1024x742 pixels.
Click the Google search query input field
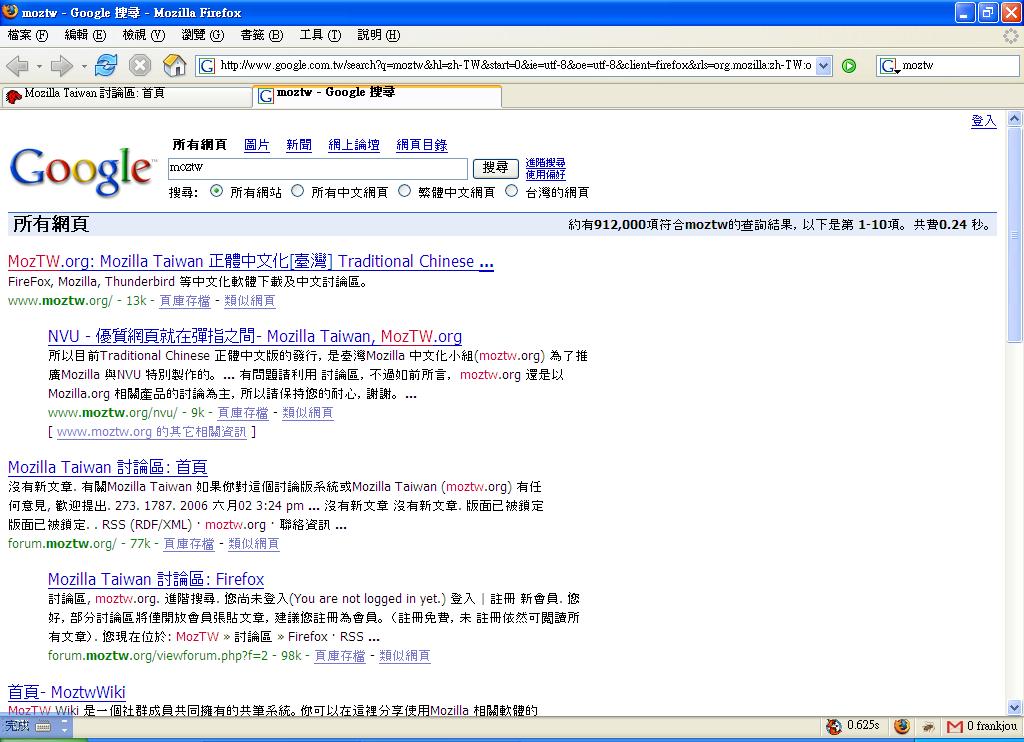317,168
